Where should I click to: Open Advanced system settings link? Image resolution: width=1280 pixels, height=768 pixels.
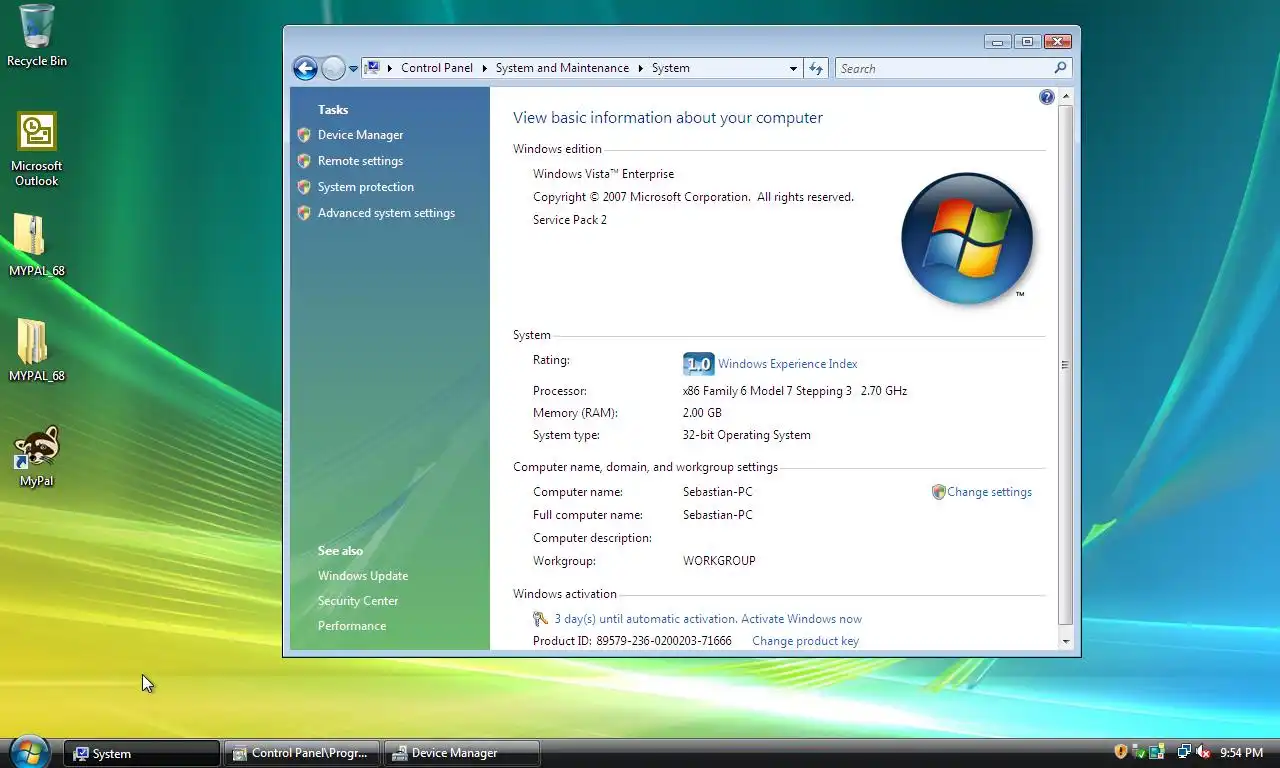pos(386,213)
